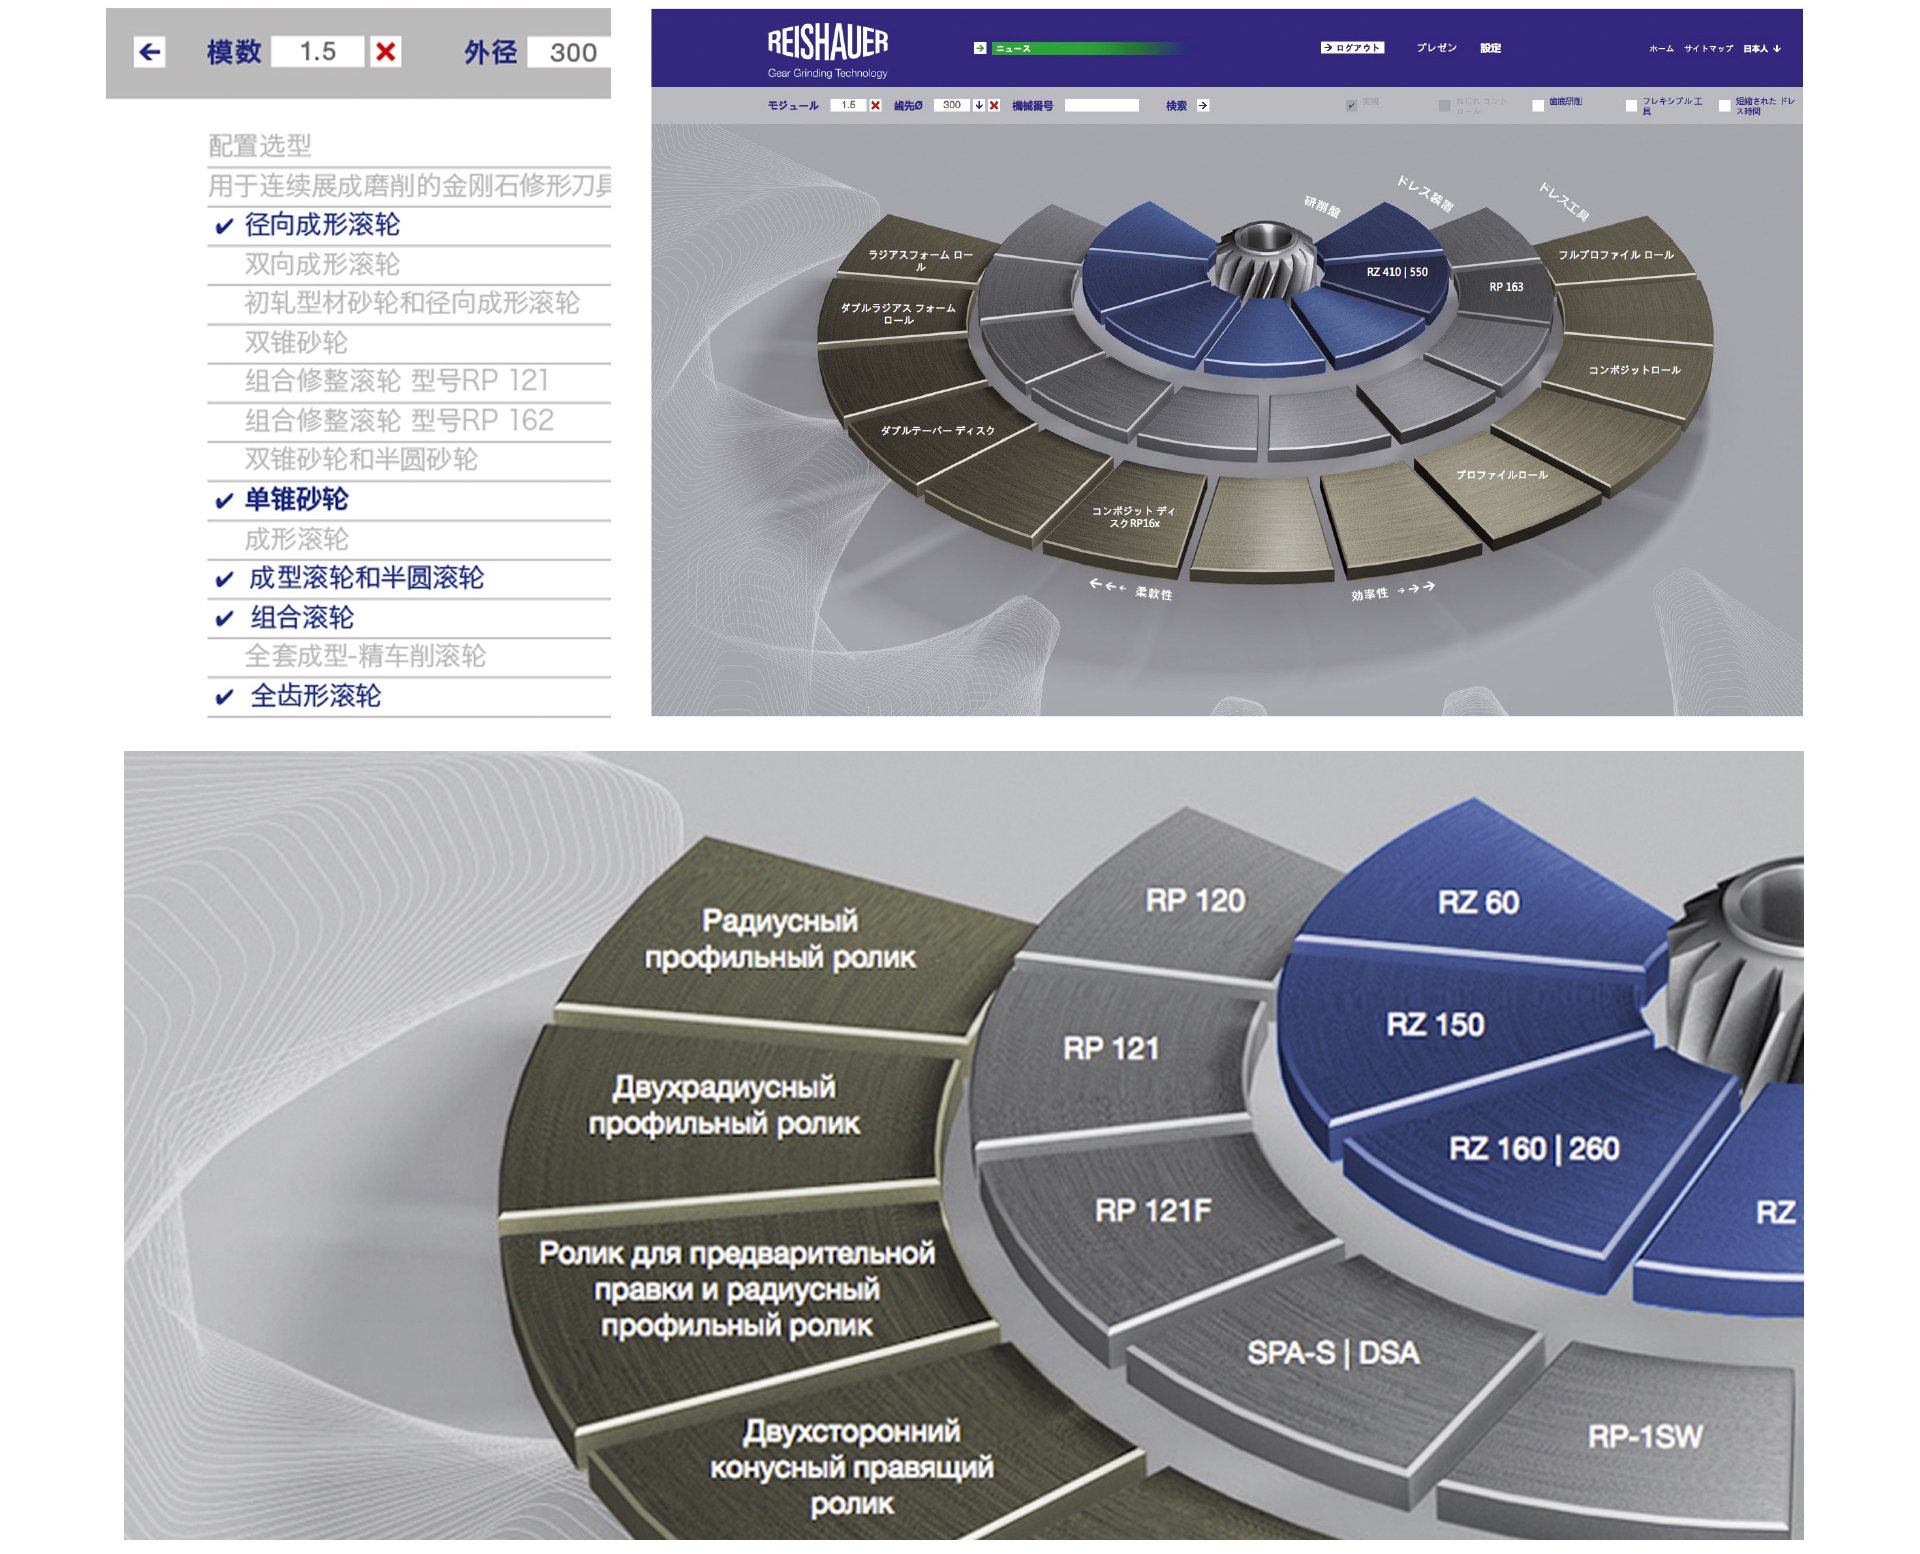The image size is (1920, 1554).
Task: Clear the モジュール 1.5 value with its red X
Action: pyautogui.click(x=875, y=105)
